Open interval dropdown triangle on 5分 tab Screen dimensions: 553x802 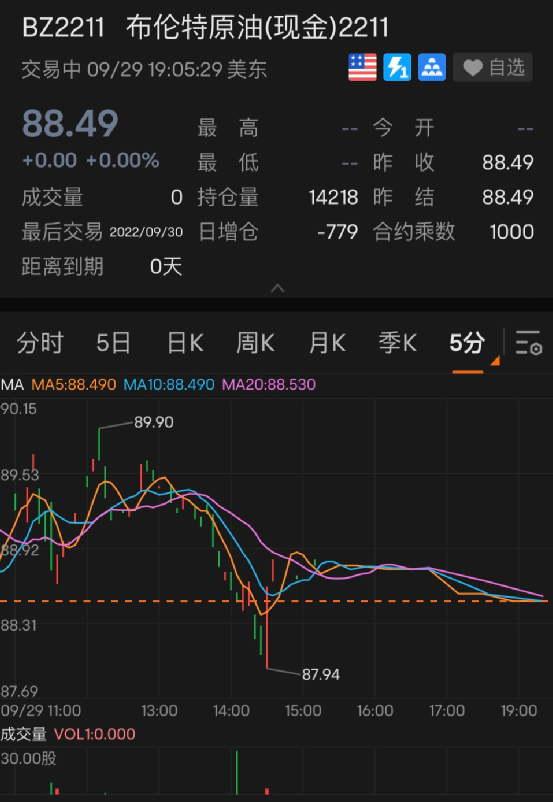pos(495,361)
